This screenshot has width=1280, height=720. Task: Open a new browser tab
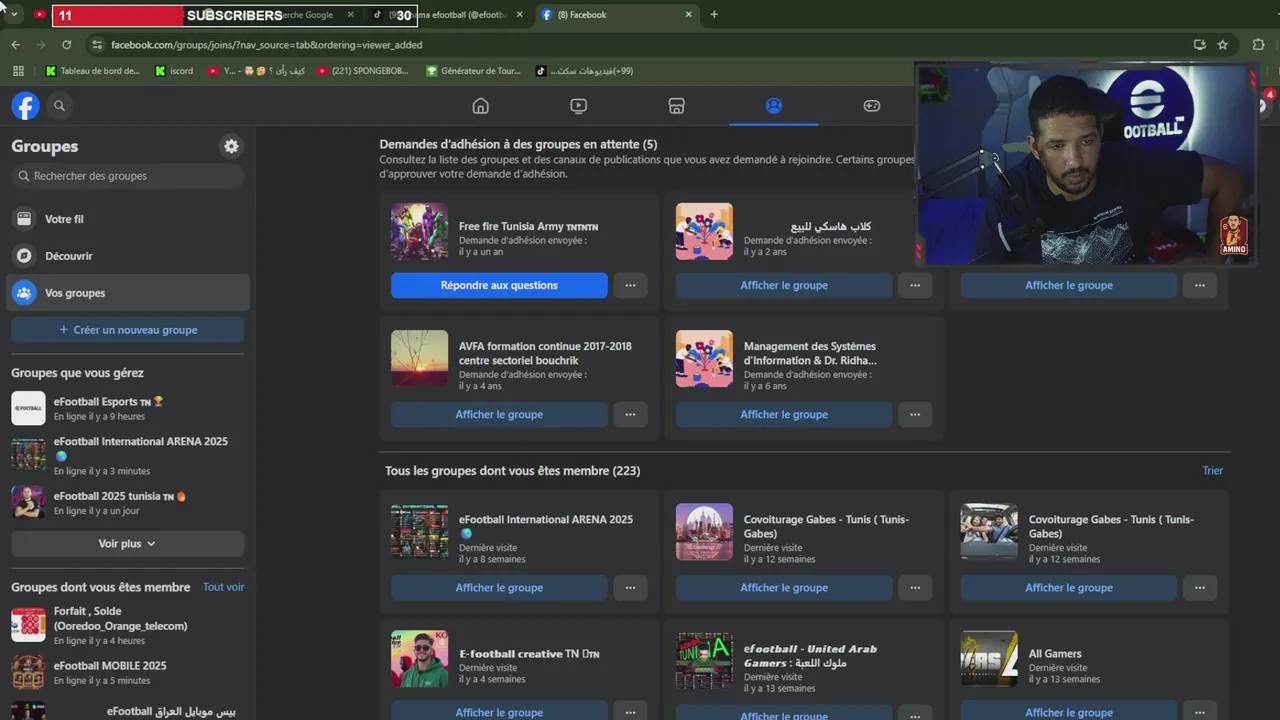(714, 15)
